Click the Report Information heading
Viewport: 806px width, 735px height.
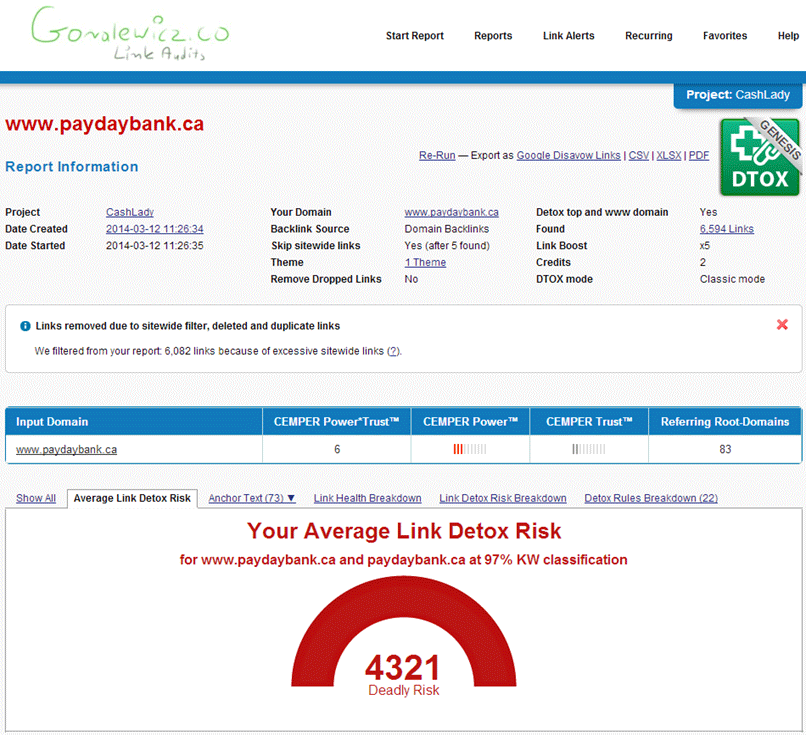point(71,167)
